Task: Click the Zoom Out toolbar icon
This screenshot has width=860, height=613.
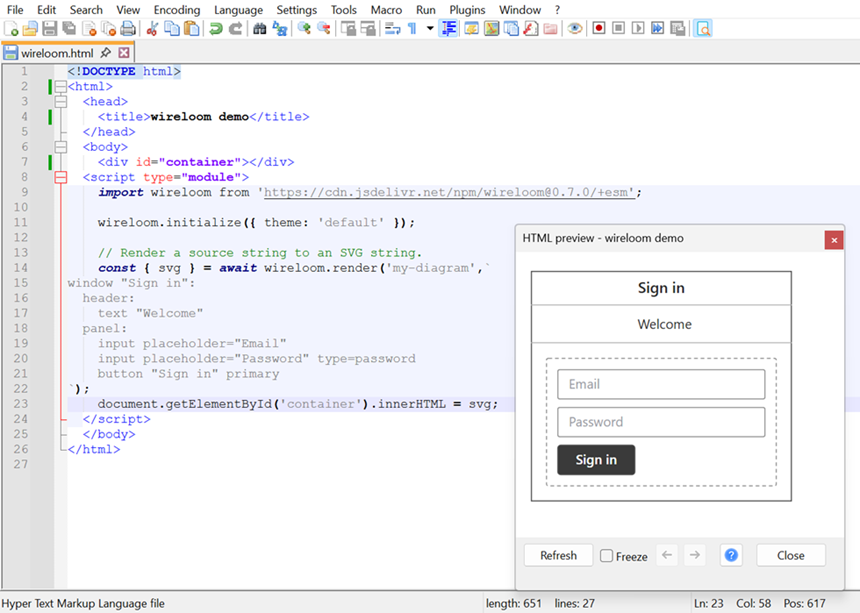Action: [x=324, y=29]
